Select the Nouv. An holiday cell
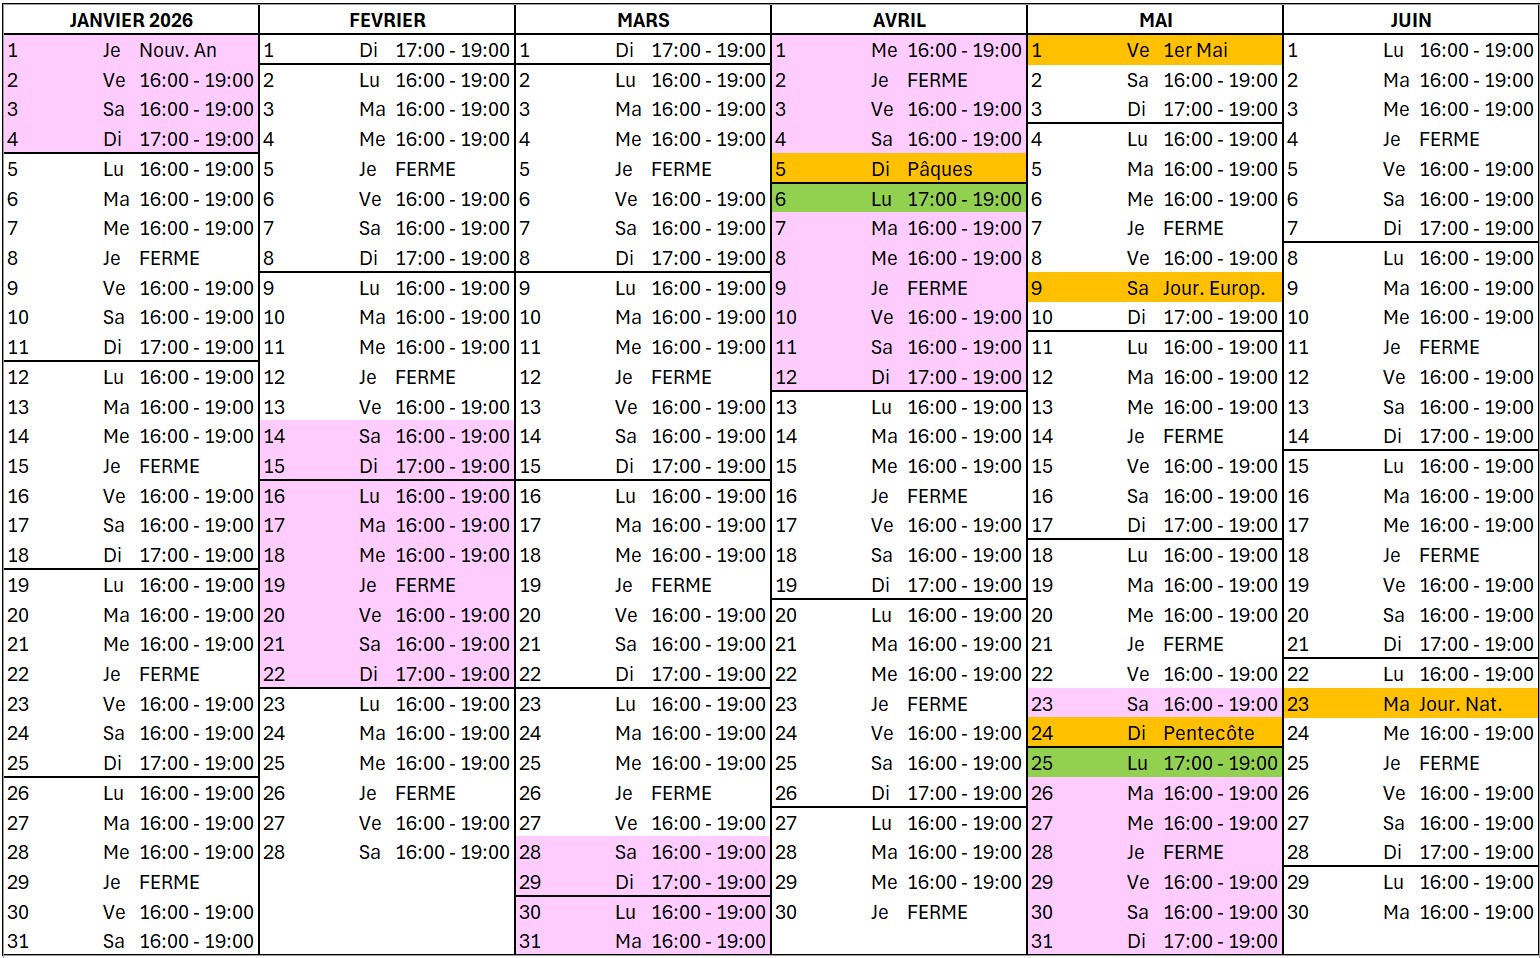Image resolution: width=1540 pixels, height=958 pixels. [x=178, y=50]
